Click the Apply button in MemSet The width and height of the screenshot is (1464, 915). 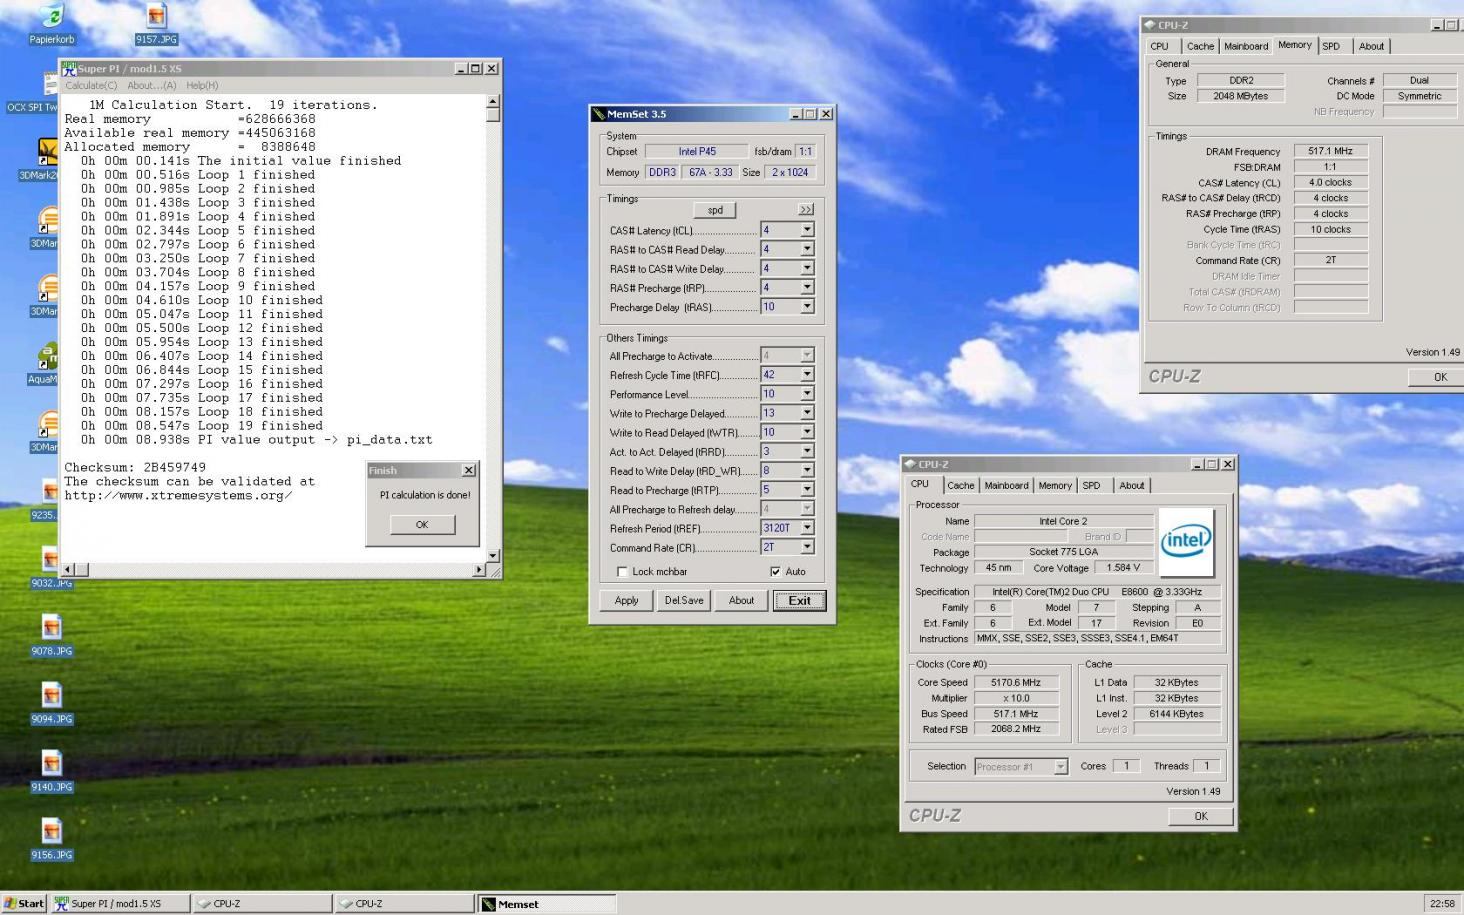[x=626, y=601]
